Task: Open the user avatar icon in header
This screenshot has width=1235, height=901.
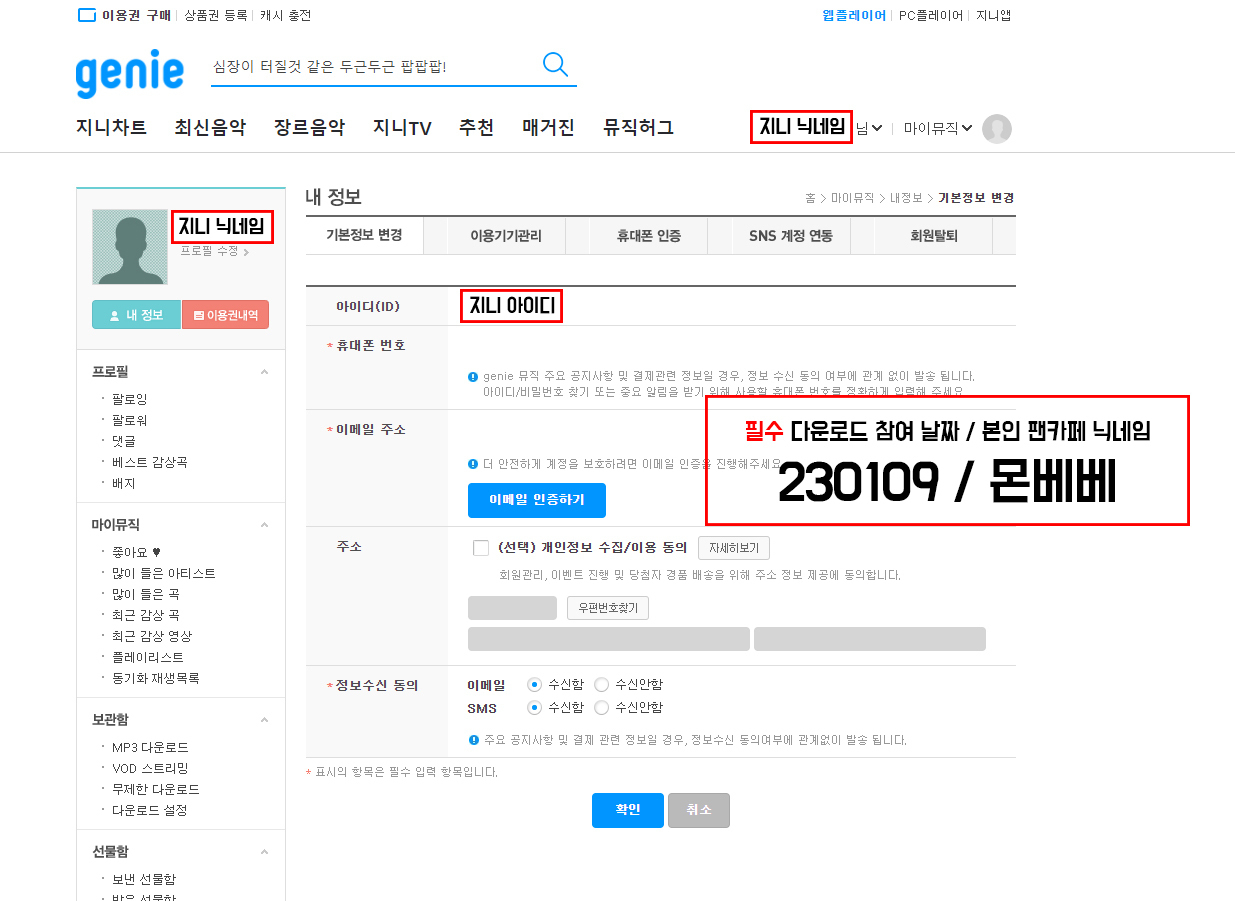Action: pos(996,129)
